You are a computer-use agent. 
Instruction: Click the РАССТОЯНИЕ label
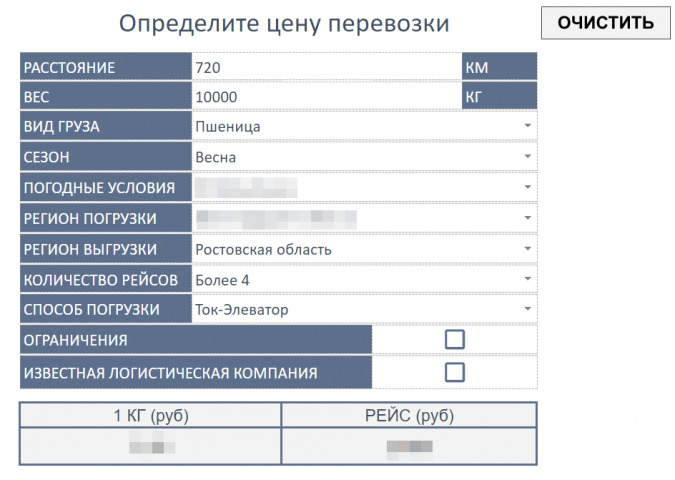point(105,67)
